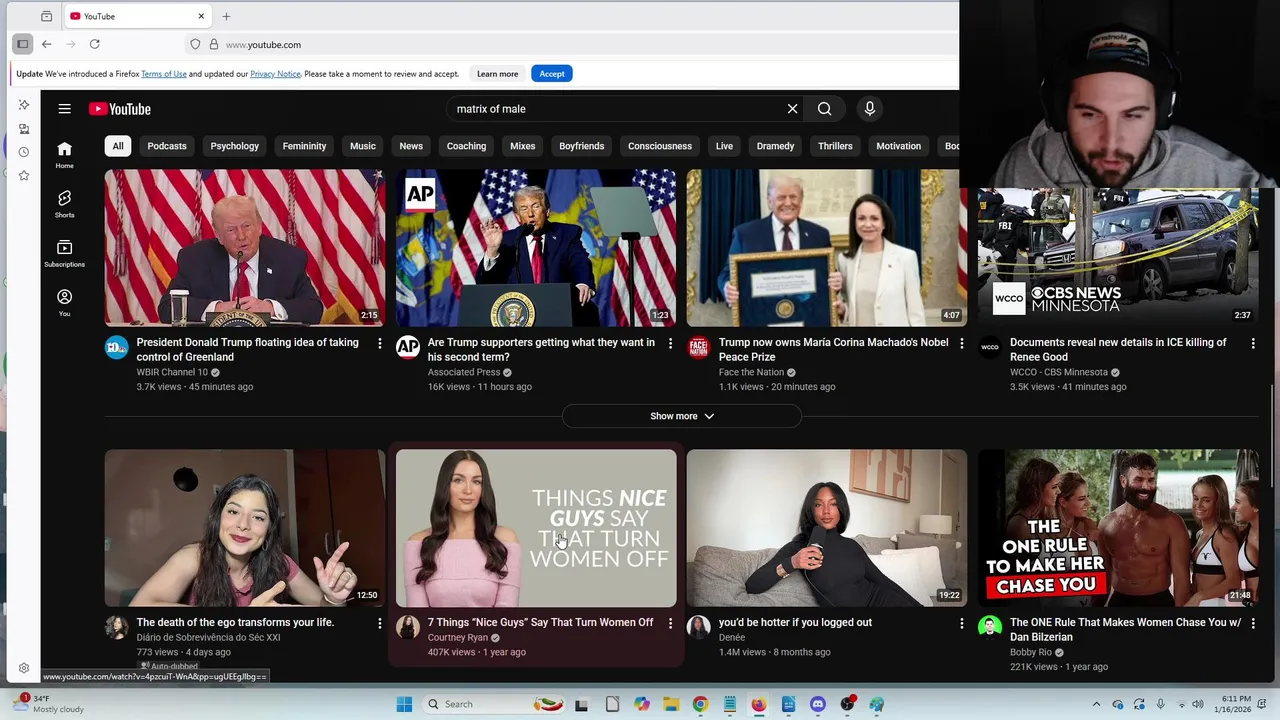Open the Terms of Use link
This screenshot has width=1280, height=720.
coord(164,74)
